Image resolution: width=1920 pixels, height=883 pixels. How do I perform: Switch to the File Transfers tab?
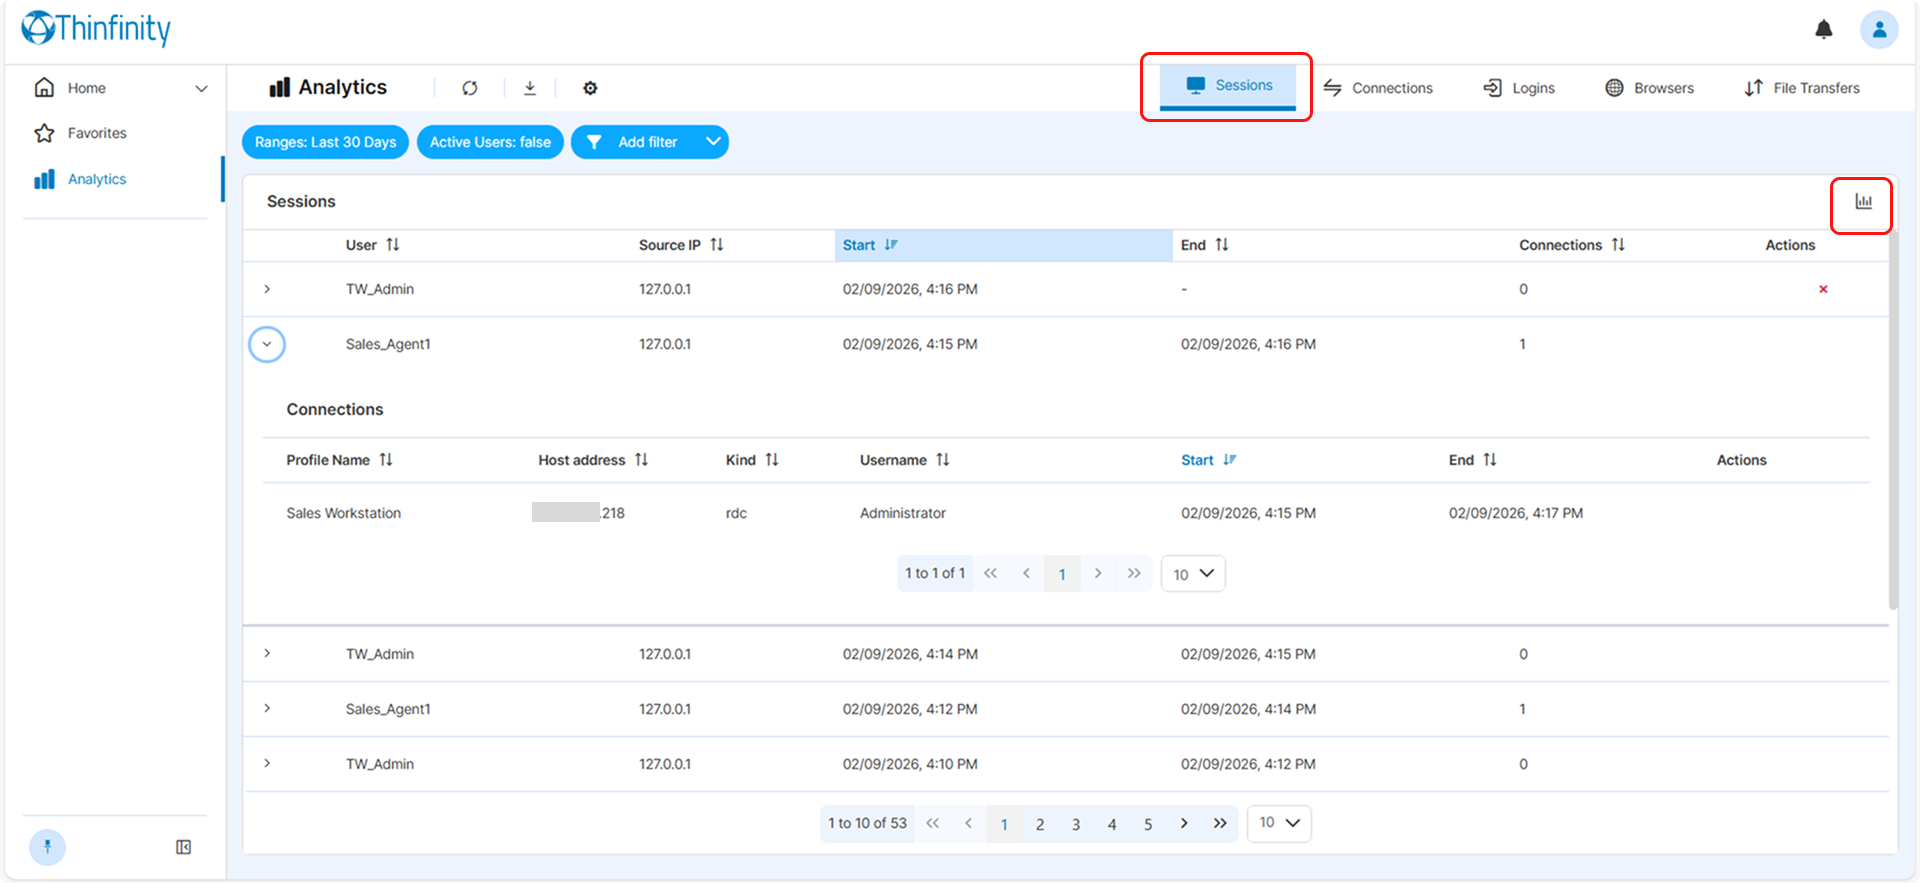click(x=1802, y=88)
